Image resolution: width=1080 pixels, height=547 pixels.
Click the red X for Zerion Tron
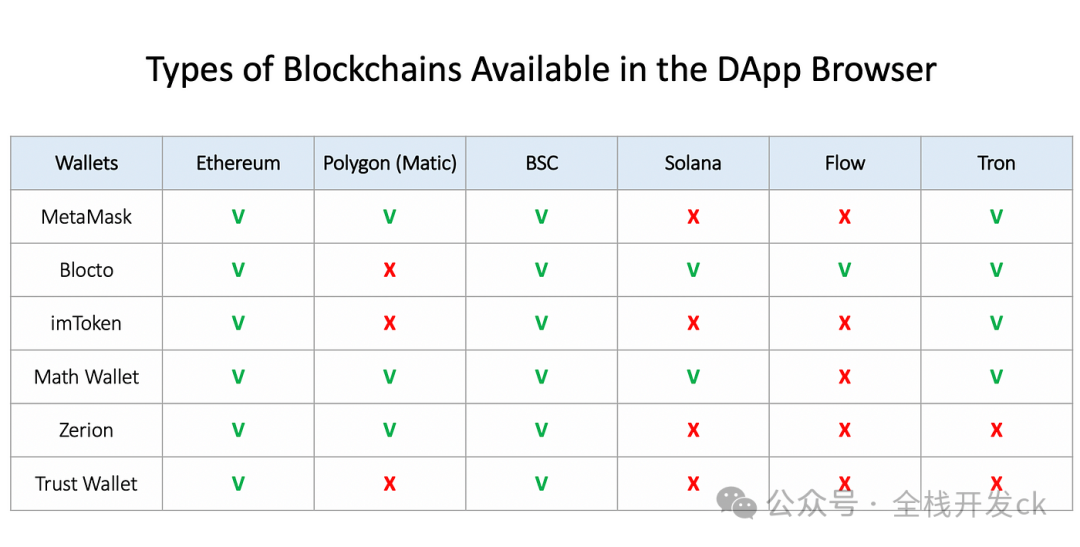tap(996, 430)
